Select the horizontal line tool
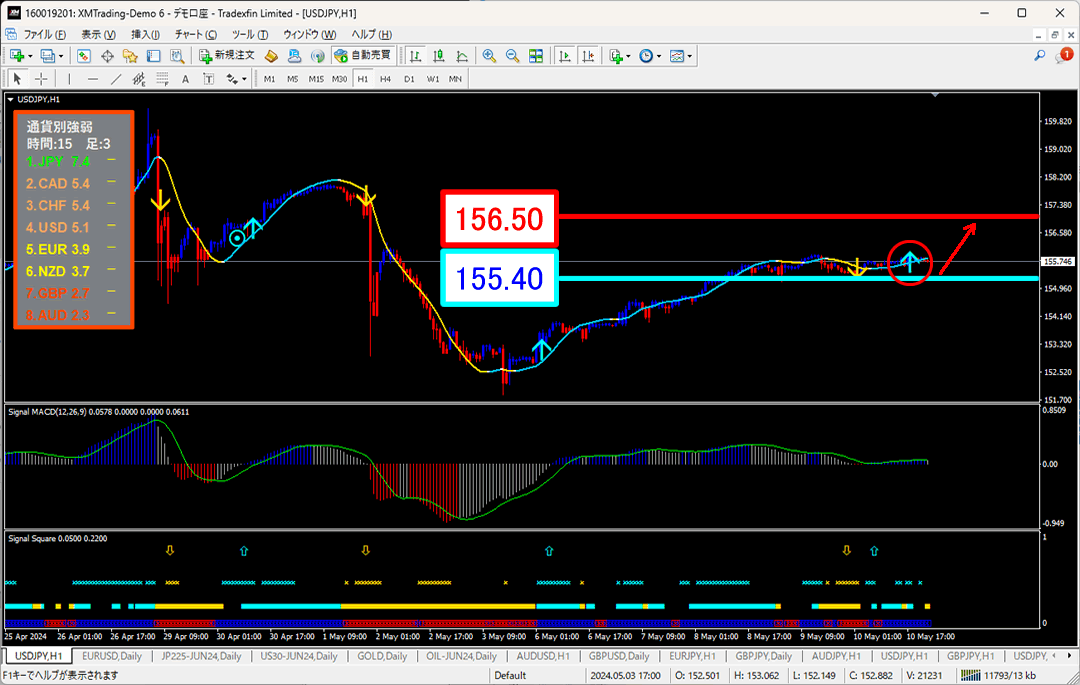 pyautogui.click(x=92, y=79)
